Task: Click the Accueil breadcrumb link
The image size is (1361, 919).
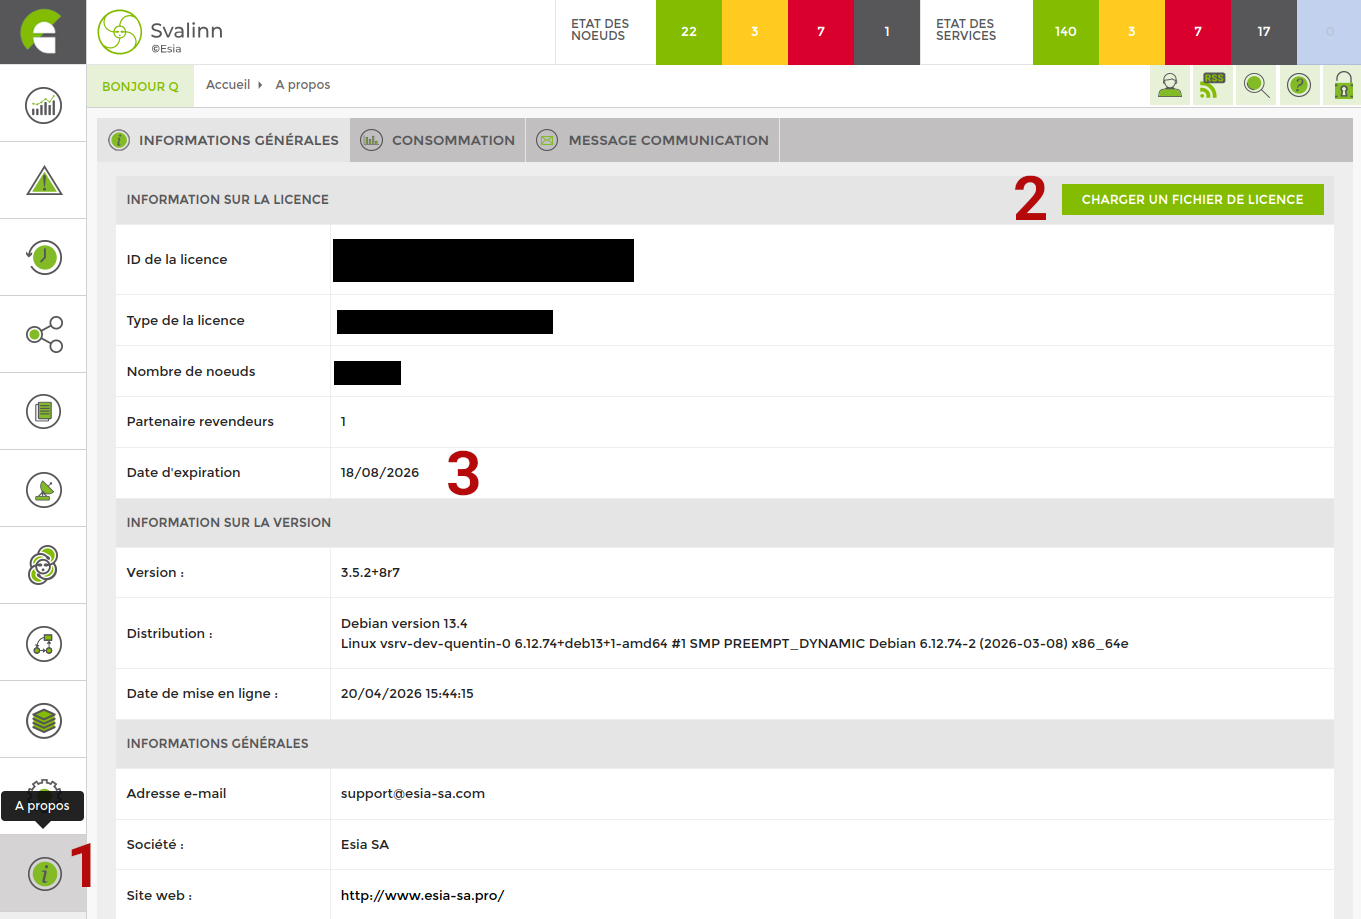Action: pyautogui.click(x=228, y=85)
